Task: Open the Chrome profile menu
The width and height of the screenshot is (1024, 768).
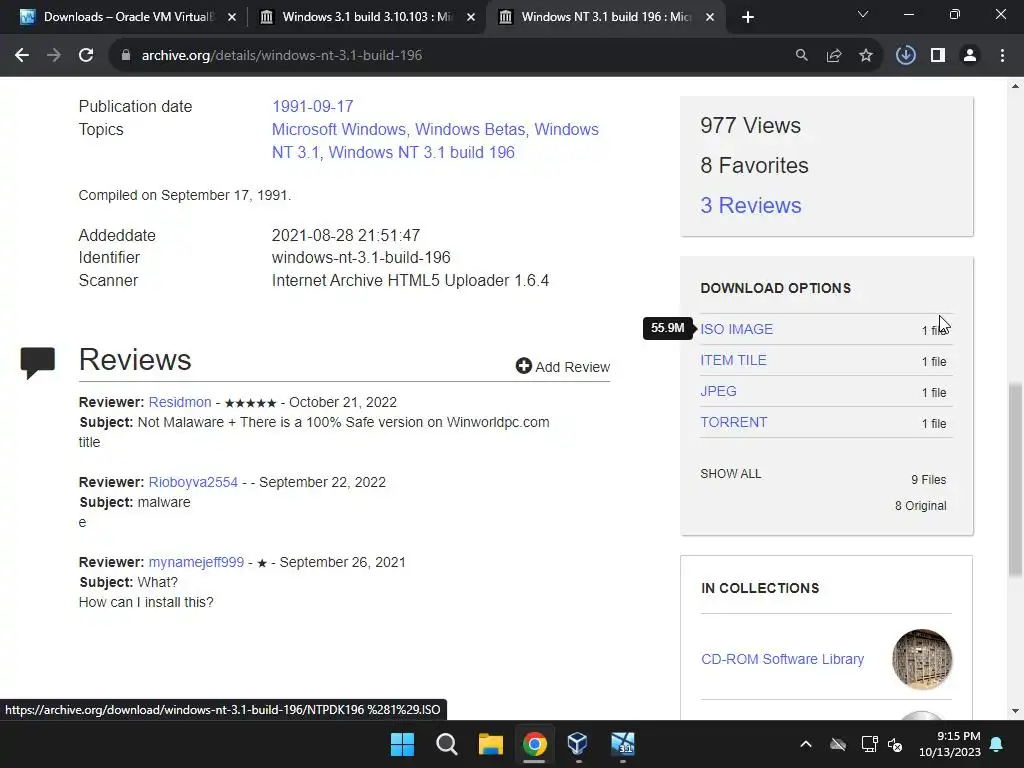Action: (x=970, y=56)
